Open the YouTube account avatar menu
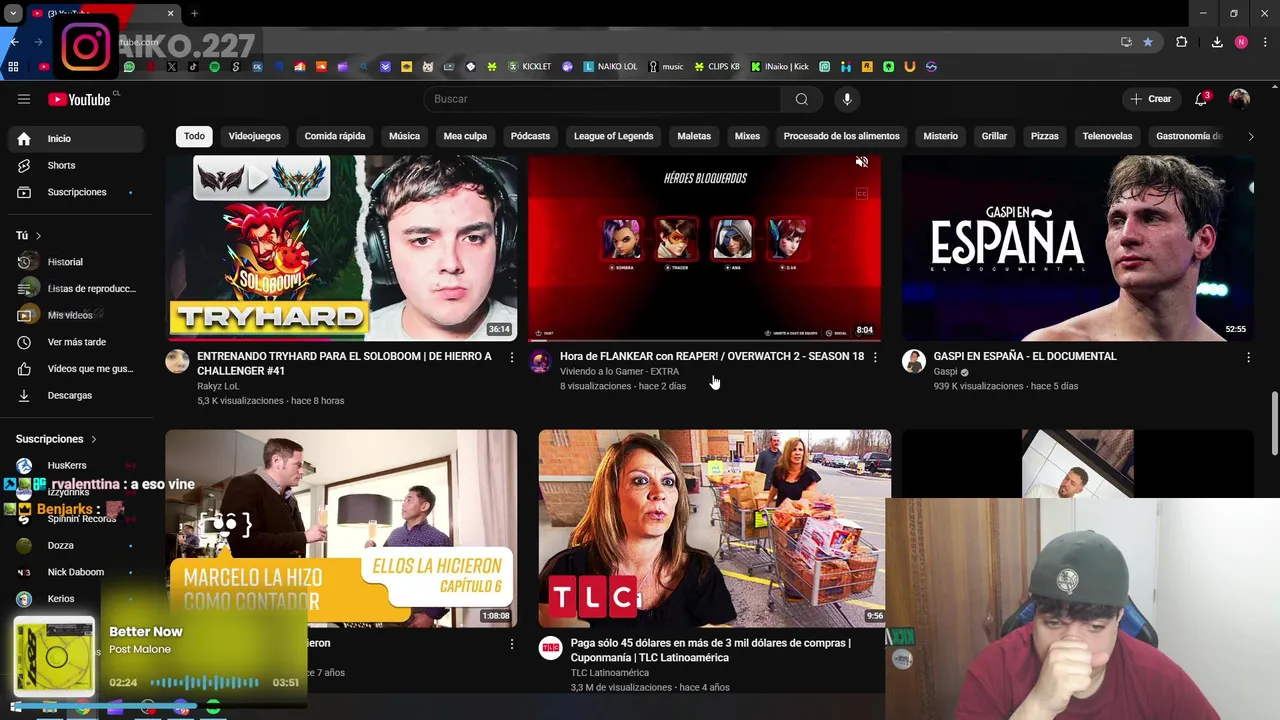Viewport: 1280px width, 720px height. click(1239, 99)
